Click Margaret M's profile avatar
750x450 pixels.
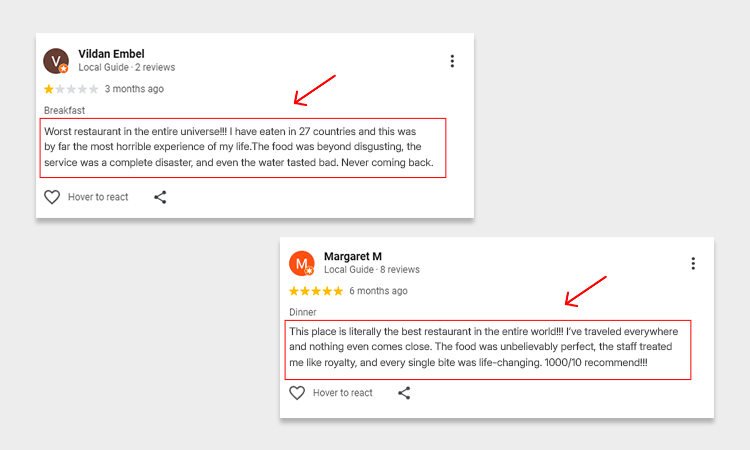pos(301,263)
